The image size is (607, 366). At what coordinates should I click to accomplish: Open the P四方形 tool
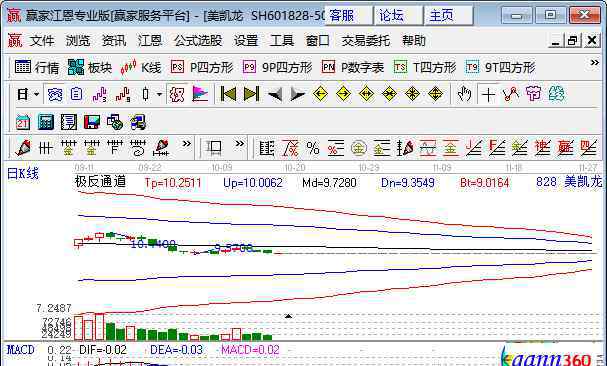[202, 67]
